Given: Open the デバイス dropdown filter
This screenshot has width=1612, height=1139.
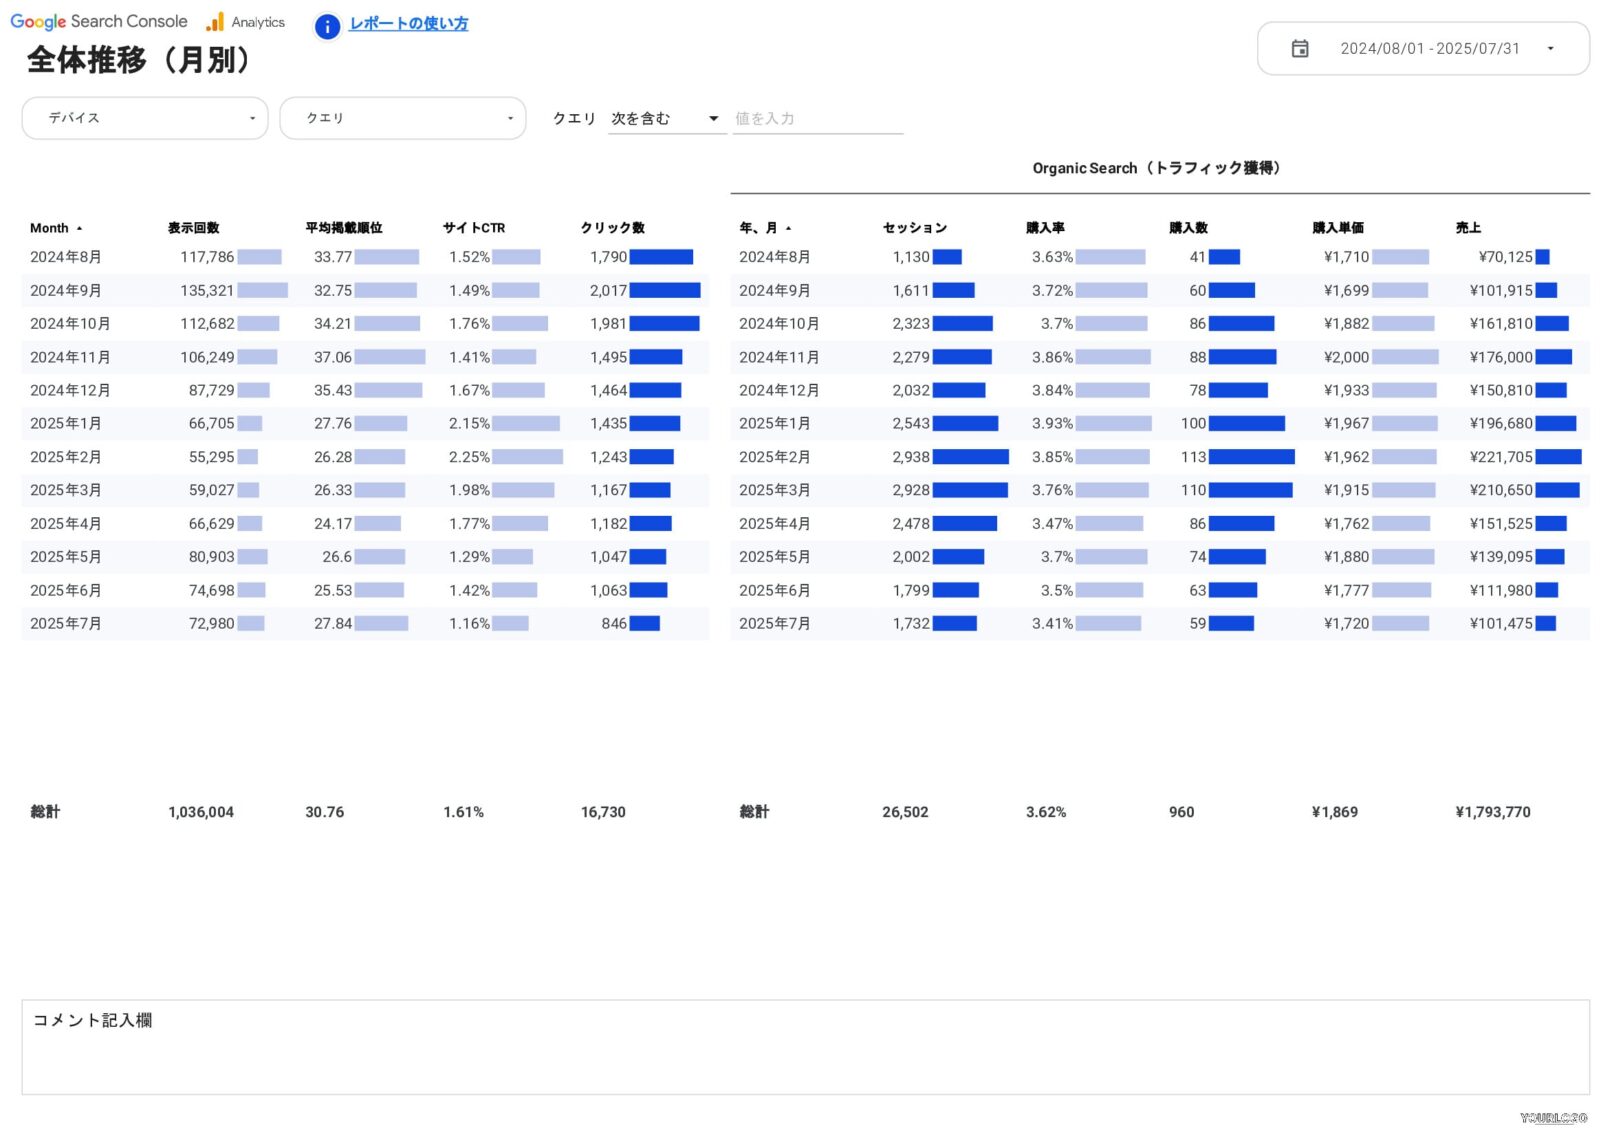Looking at the screenshot, I should click(x=145, y=118).
